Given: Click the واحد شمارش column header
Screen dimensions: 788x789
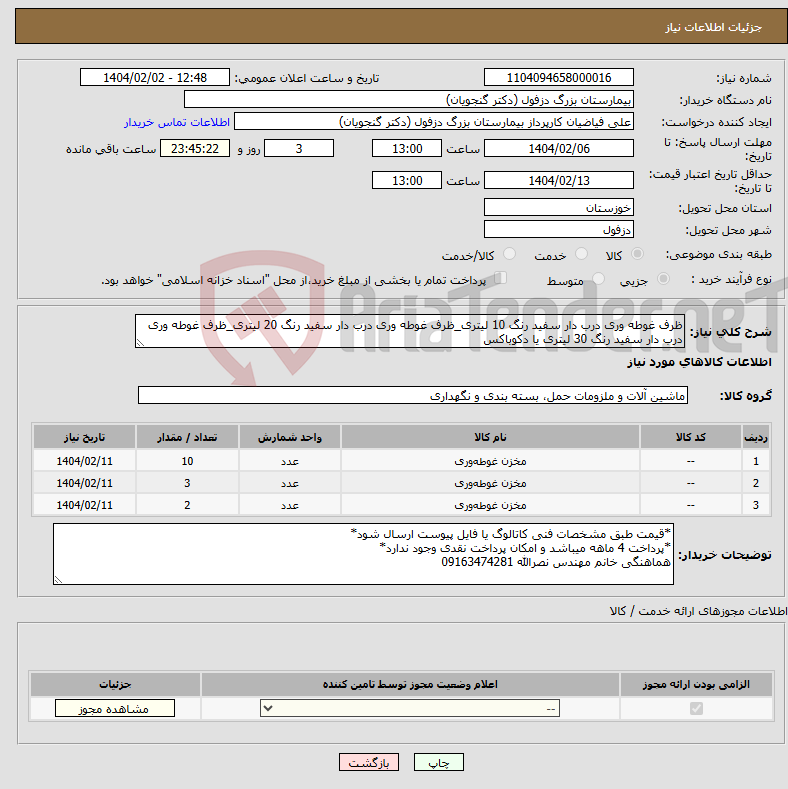Looking at the screenshot, I should [290, 437].
